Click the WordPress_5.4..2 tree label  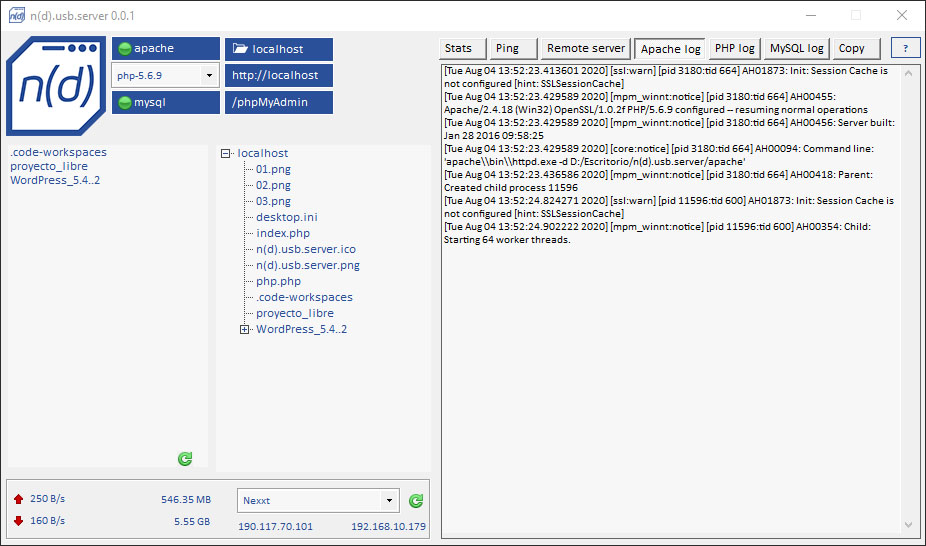click(x=301, y=329)
